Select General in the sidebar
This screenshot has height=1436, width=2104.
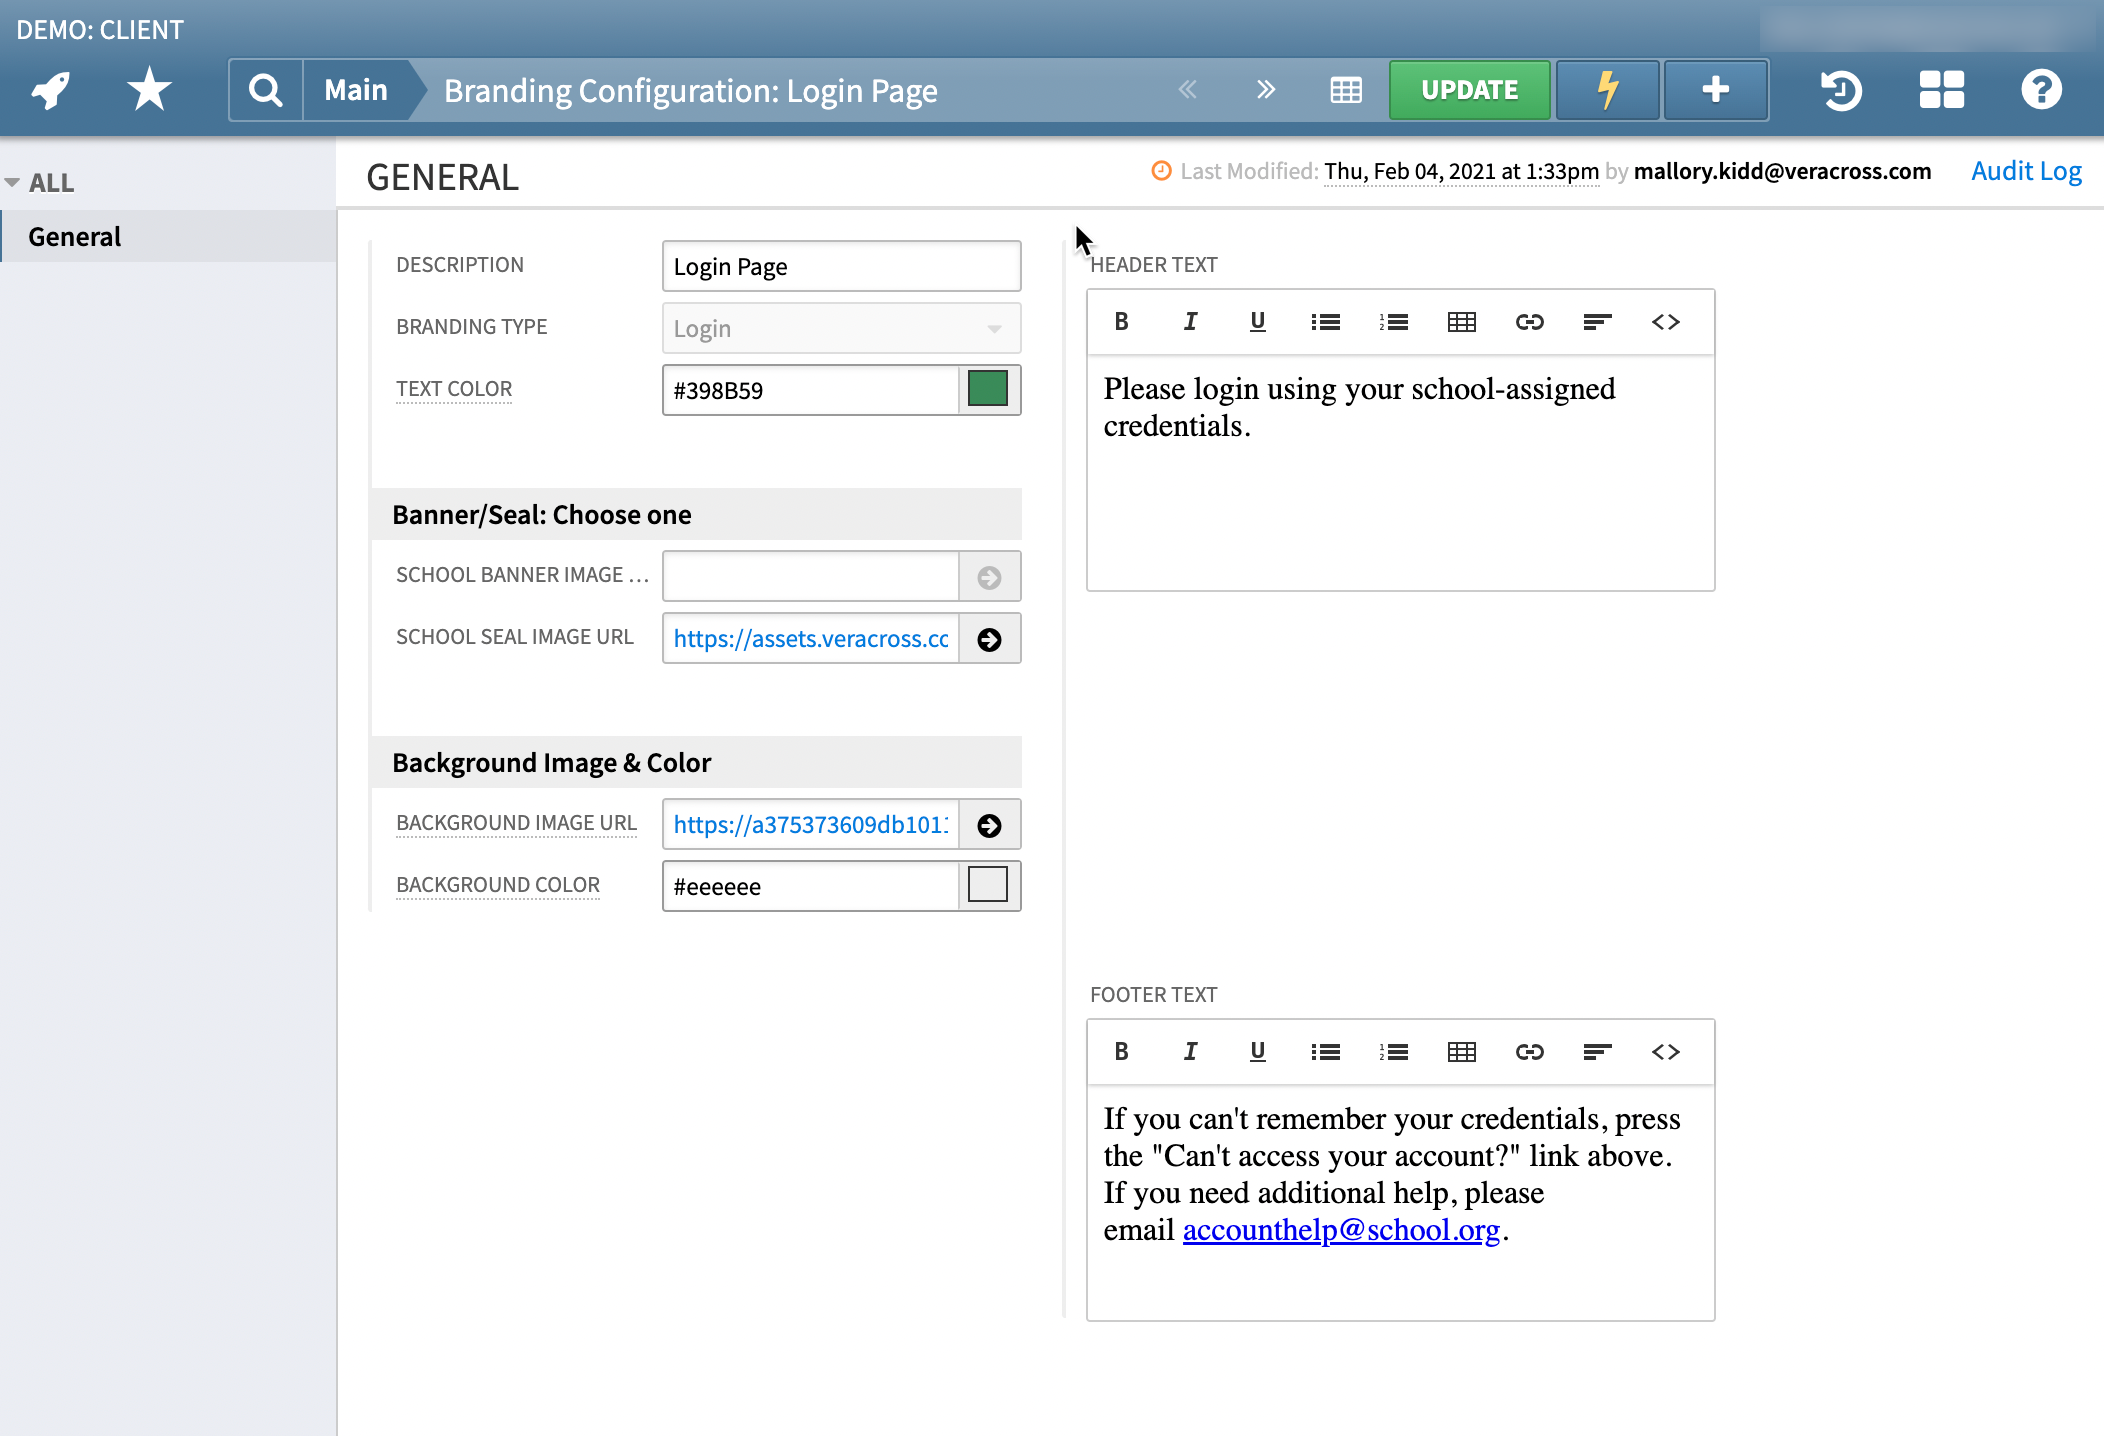coord(75,237)
